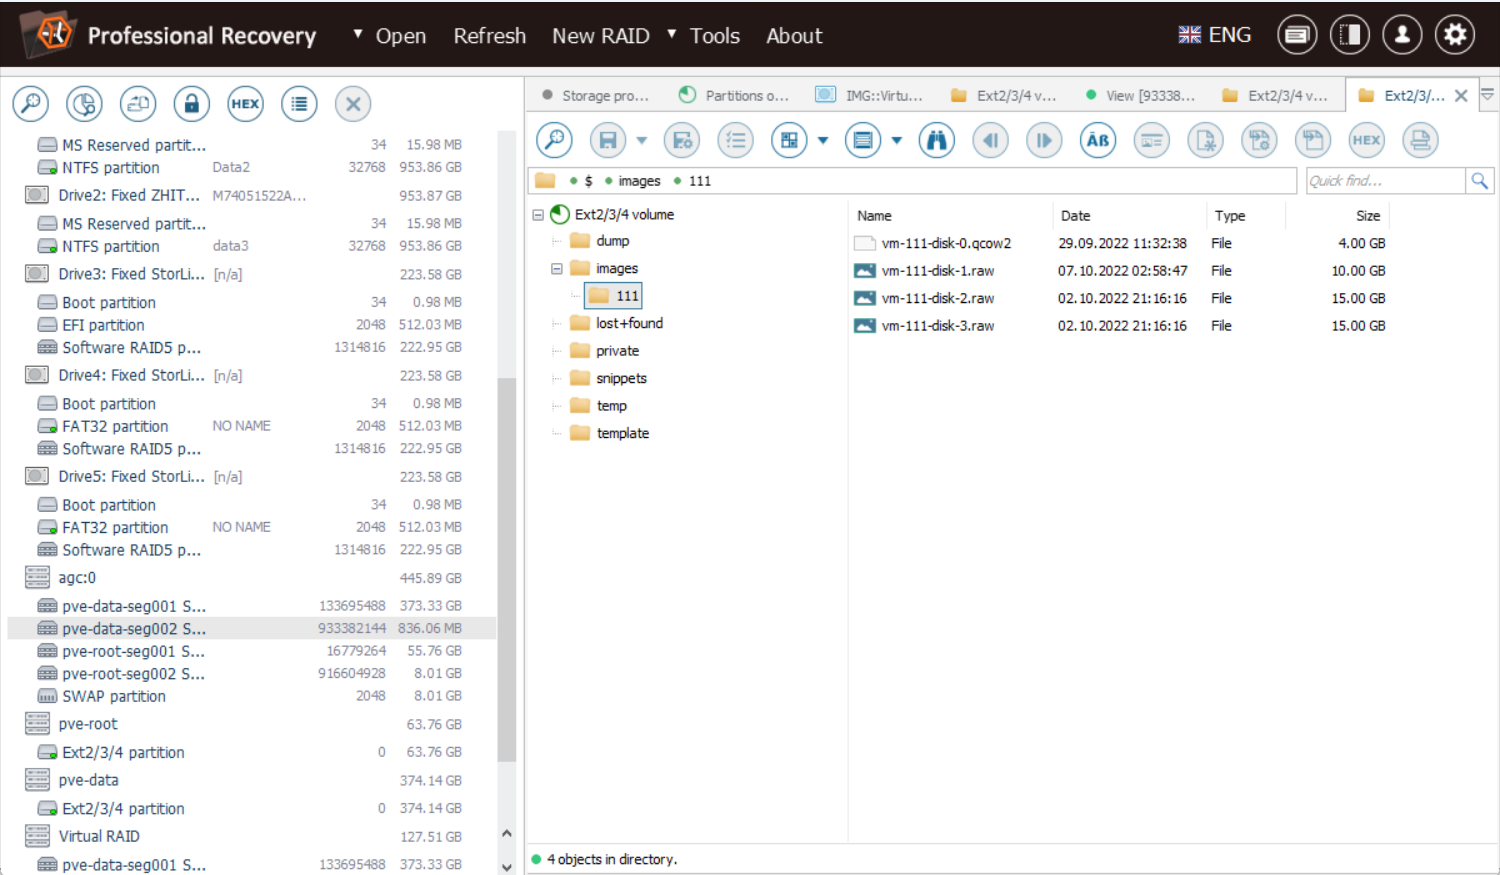The width and height of the screenshot is (1500, 875).
Task: Select the pve-data-seg001 S... row under agc:0
Action: click(x=250, y=606)
